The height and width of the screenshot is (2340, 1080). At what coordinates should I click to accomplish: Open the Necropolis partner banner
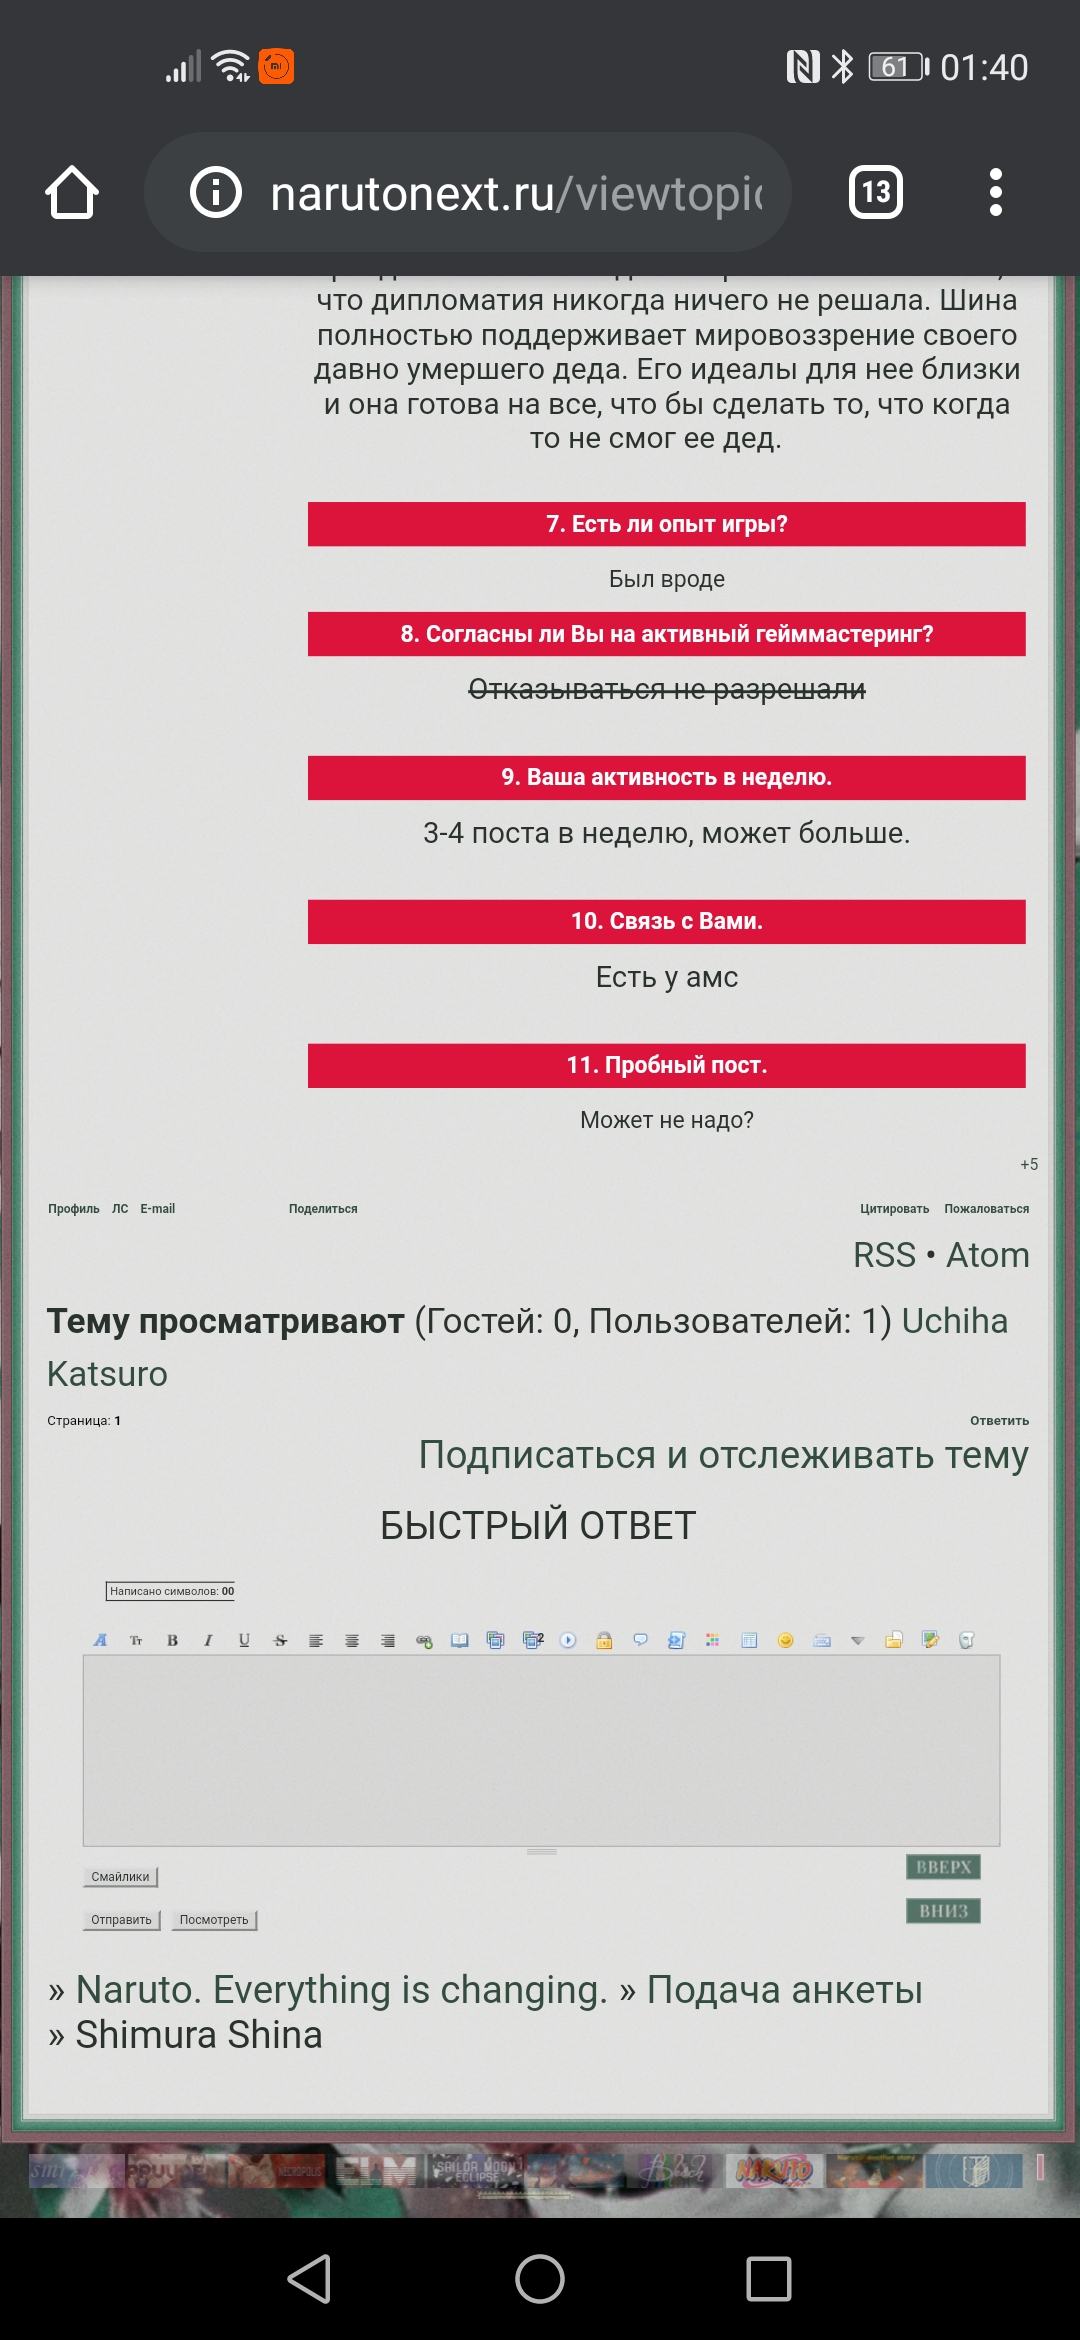tap(276, 2170)
